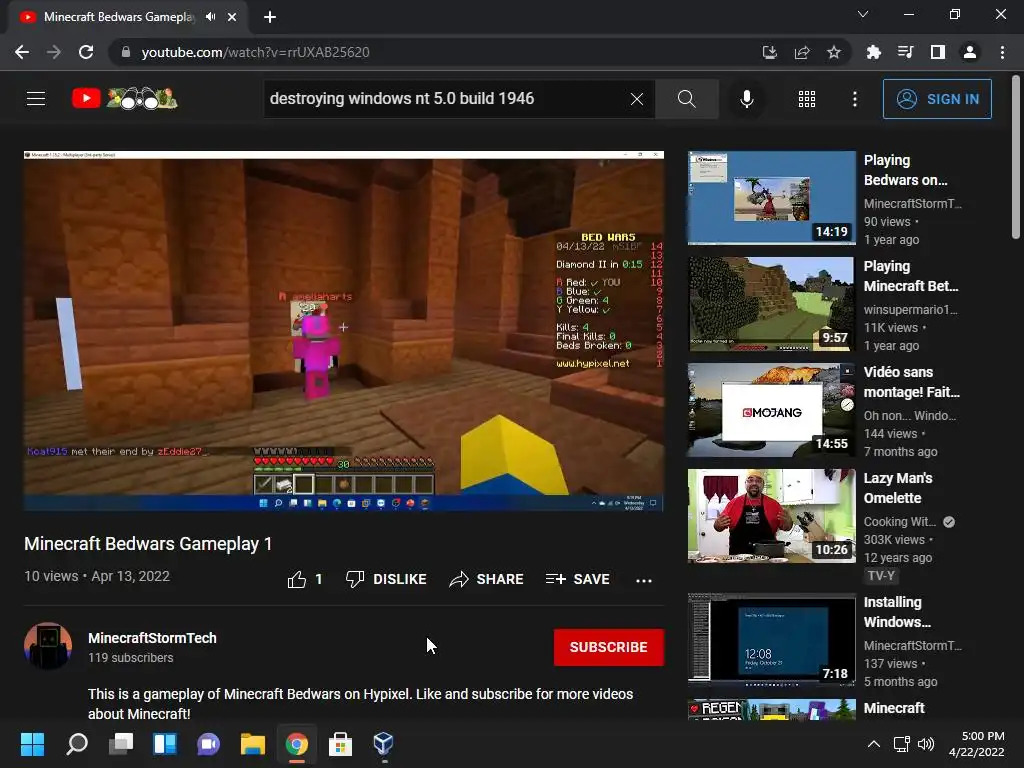
Task: Open MinecraftStormTech channel avatar
Action: tap(48, 646)
